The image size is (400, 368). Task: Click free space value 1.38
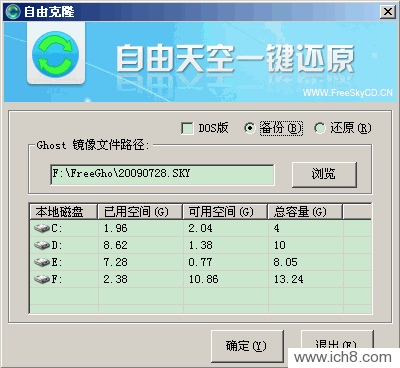[x=200, y=246]
